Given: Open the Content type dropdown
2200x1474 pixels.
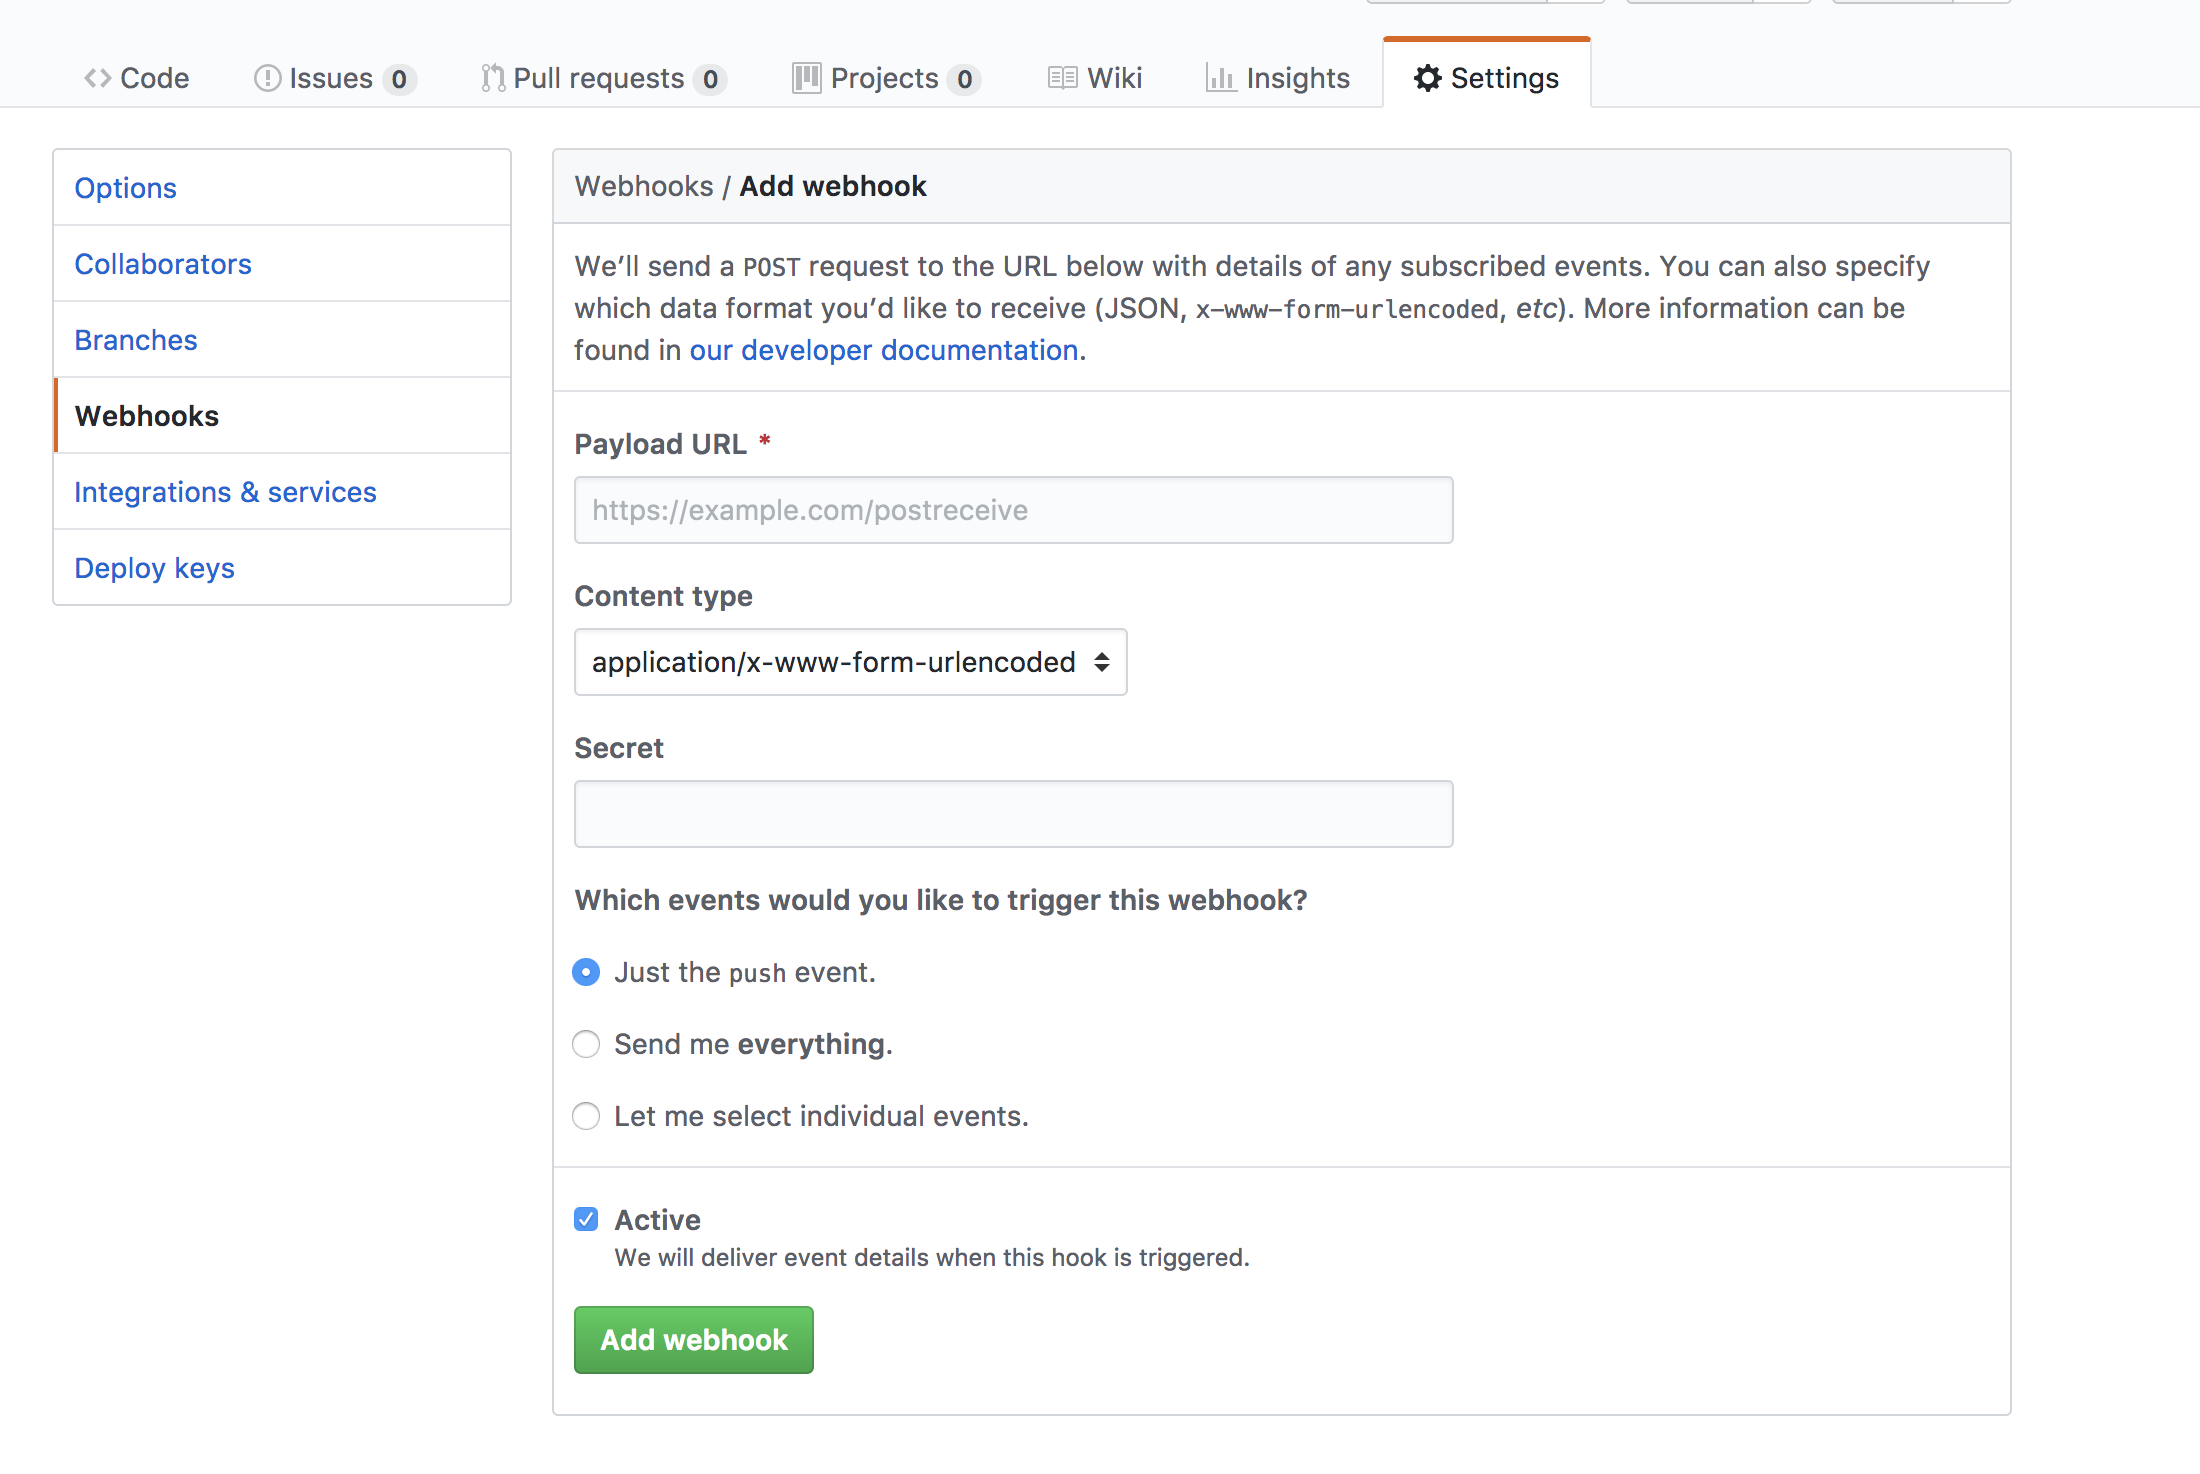Looking at the screenshot, I should click(850, 661).
